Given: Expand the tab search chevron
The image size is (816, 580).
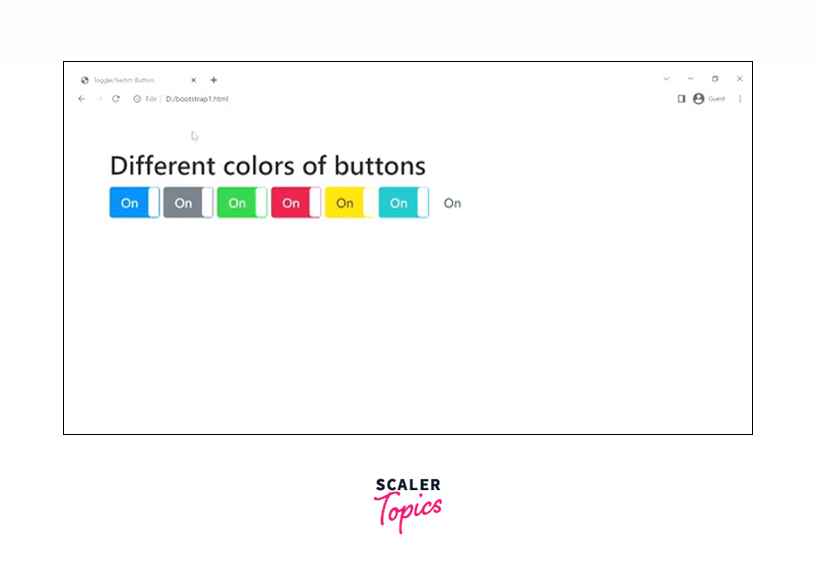Looking at the screenshot, I should 666,79.
